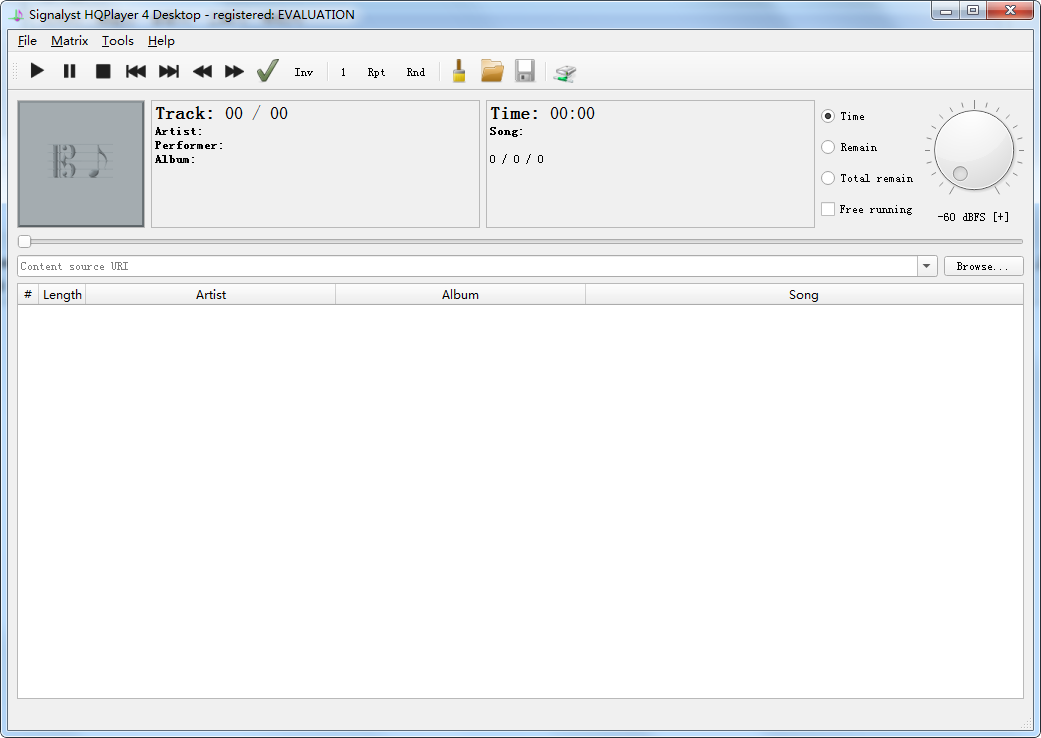
Task: Toggle the Rpt repeat button
Action: [x=376, y=72]
